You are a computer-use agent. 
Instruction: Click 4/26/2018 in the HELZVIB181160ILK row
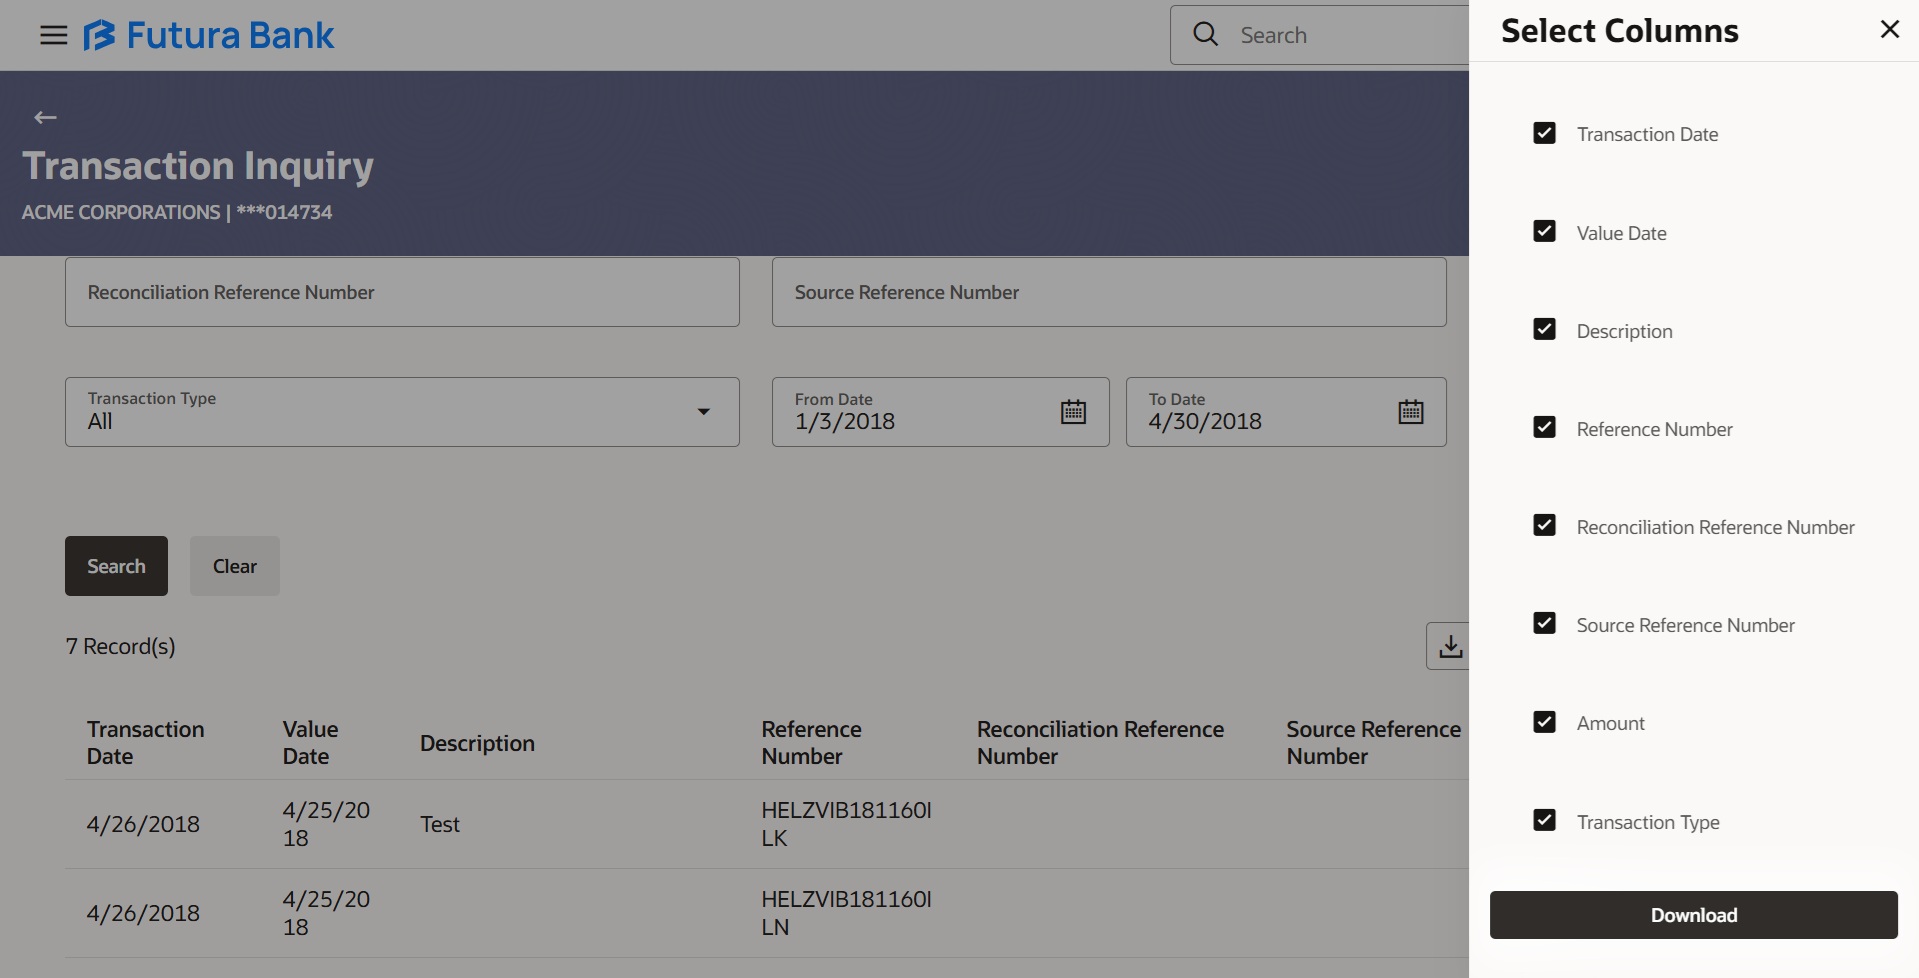click(143, 824)
